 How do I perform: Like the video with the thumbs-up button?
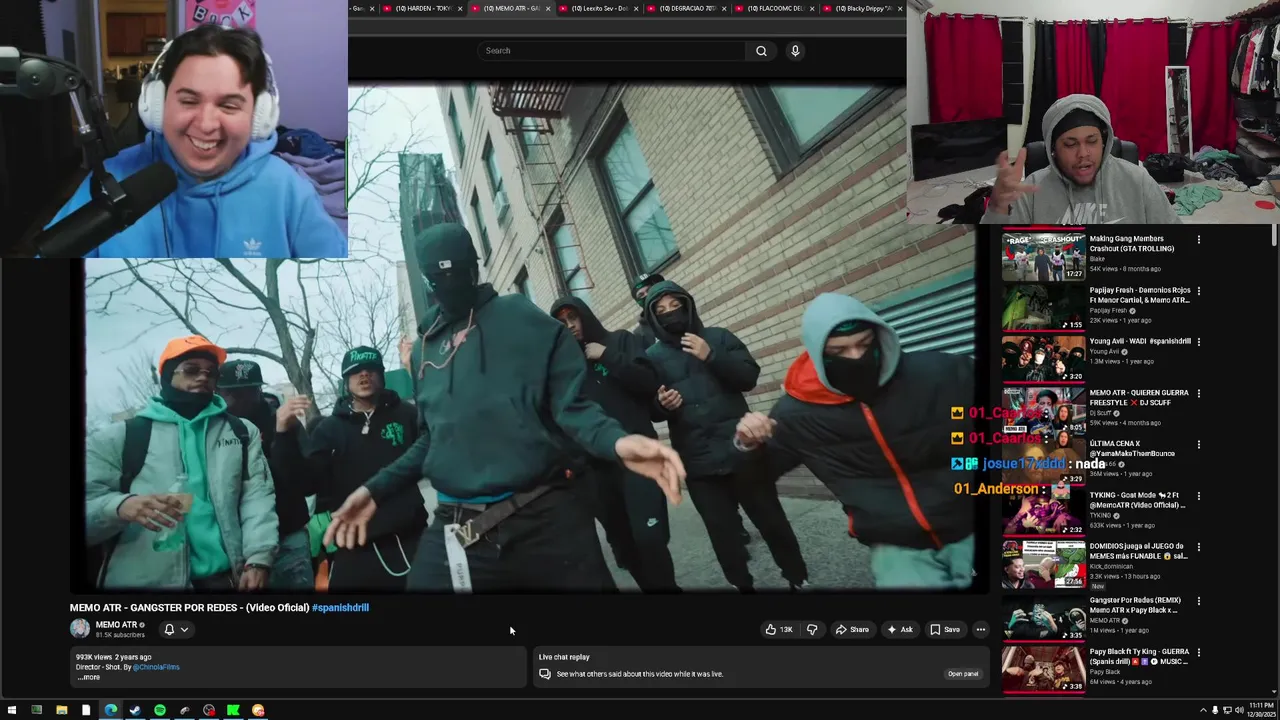pyautogui.click(x=780, y=630)
